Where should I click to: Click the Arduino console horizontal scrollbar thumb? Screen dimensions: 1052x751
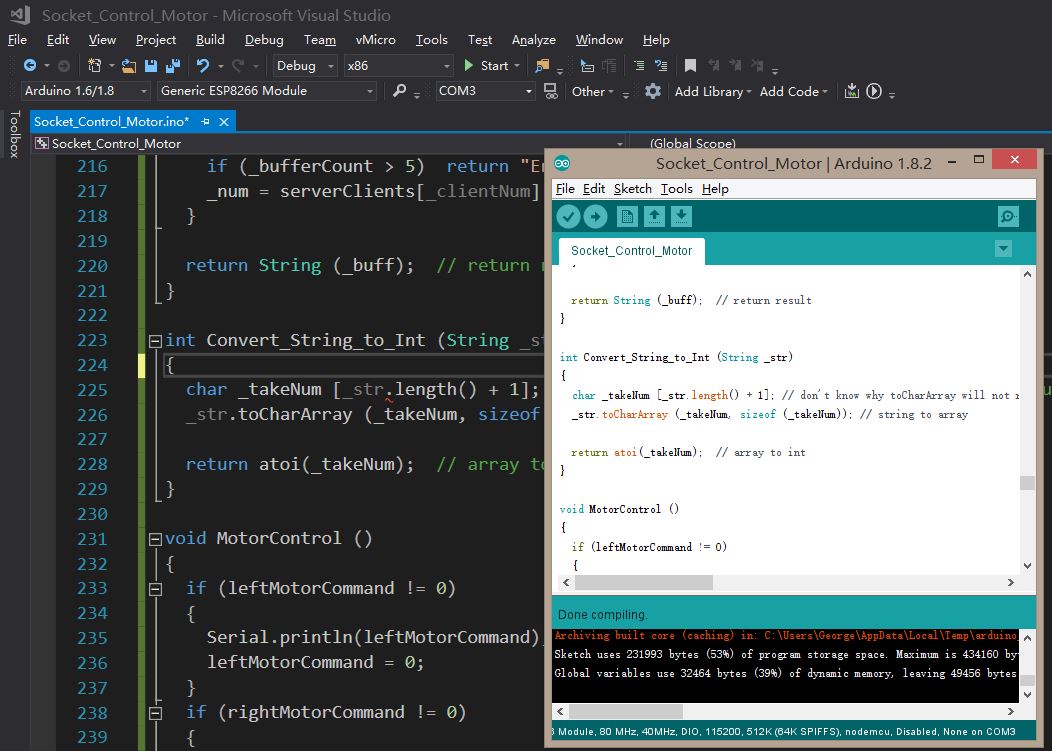pyautogui.click(x=626, y=711)
